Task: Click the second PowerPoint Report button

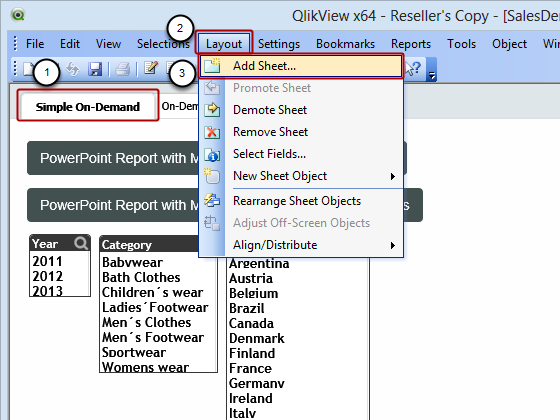Action: click(x=113, y=205)
